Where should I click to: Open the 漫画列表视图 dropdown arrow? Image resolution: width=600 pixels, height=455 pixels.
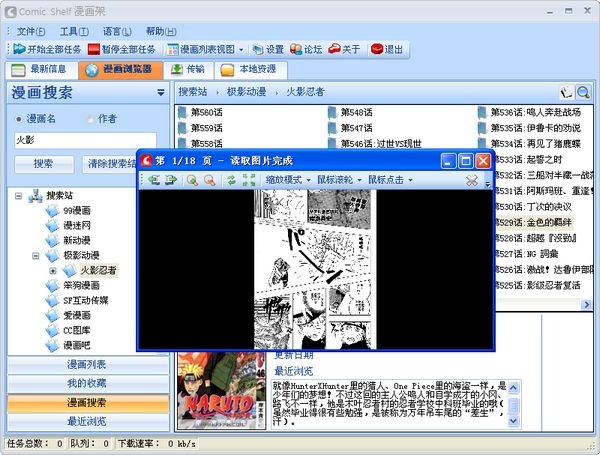tap(241, 49)
